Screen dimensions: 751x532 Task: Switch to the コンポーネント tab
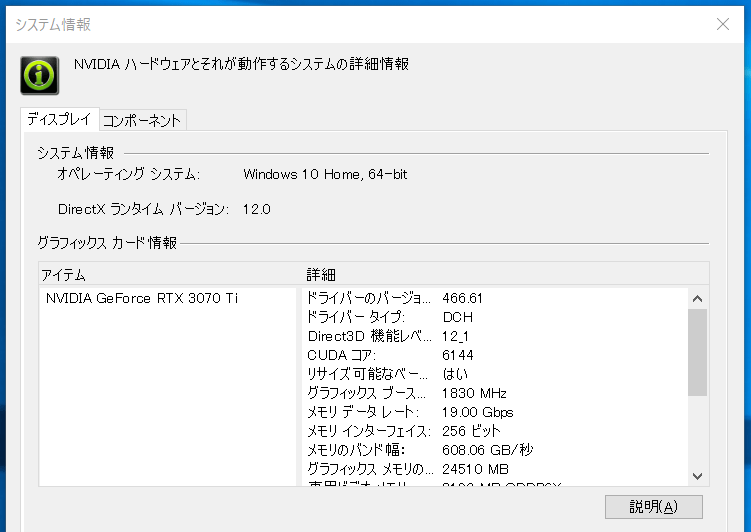(x=142, y=120)
